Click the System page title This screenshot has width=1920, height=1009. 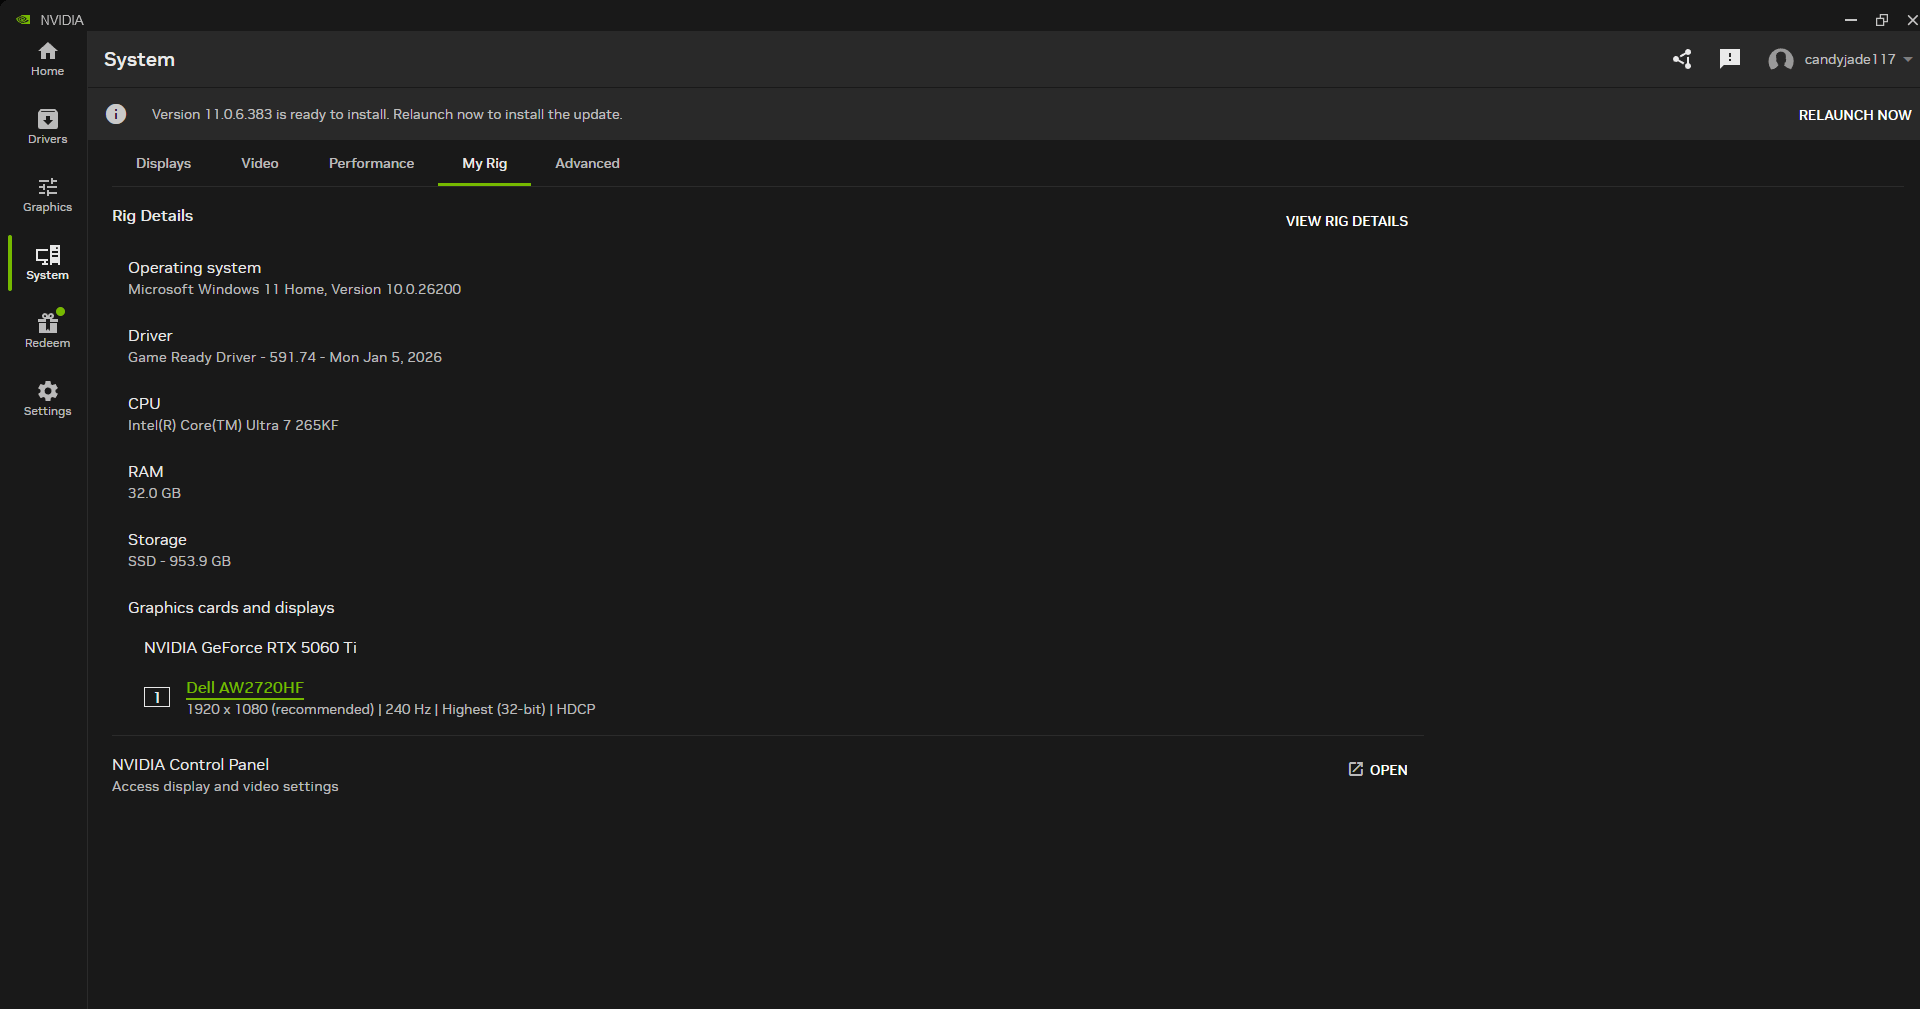pyautogui.click(x=139, y=60)
